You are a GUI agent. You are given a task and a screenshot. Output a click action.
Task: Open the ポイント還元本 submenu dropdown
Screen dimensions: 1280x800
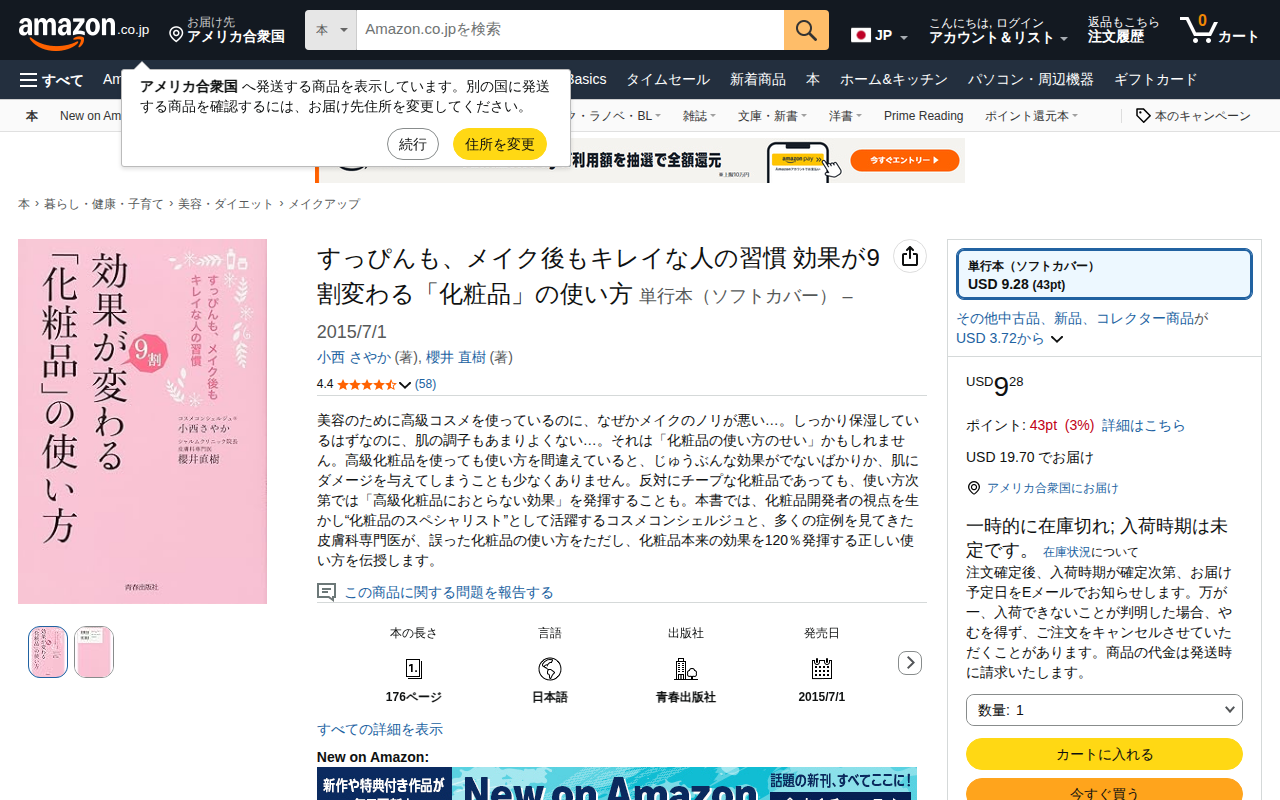[x=1031, y=116]
